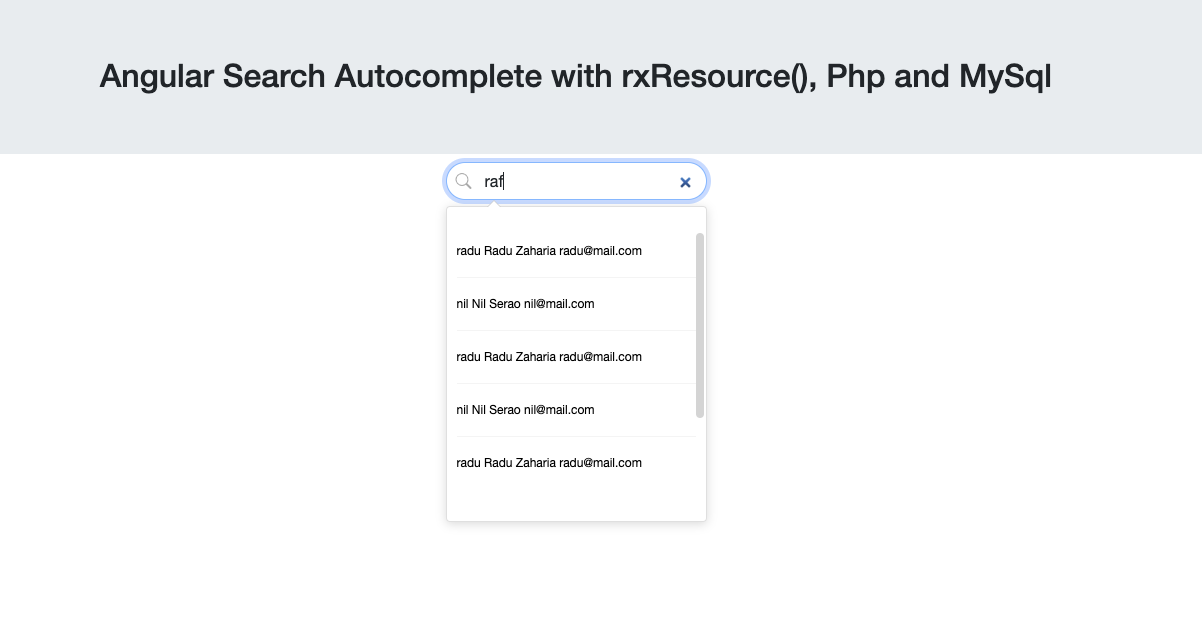Image resolution: width=1202 pixels, height=627 pixels.
Task: Select radu@mail.com email text in top suggestion
Action: point(600,251)
